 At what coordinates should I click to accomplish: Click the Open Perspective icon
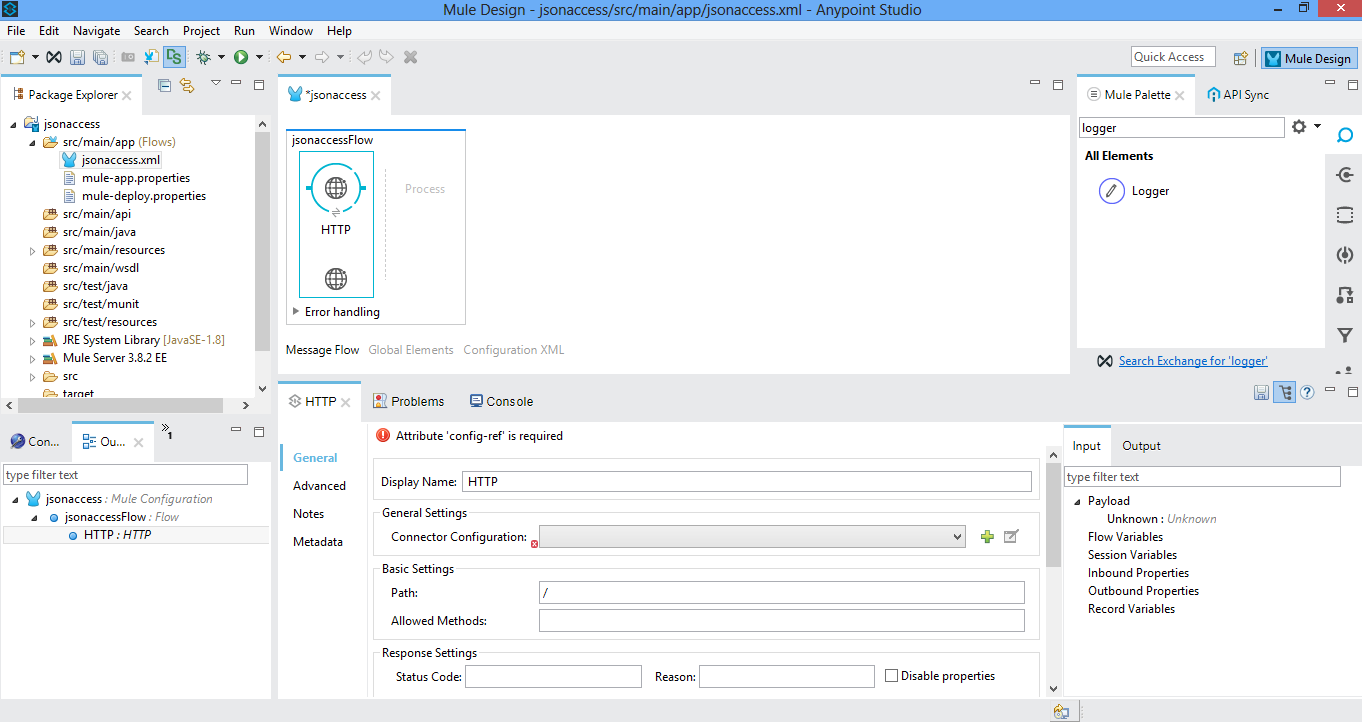[x=1240, y=58]
